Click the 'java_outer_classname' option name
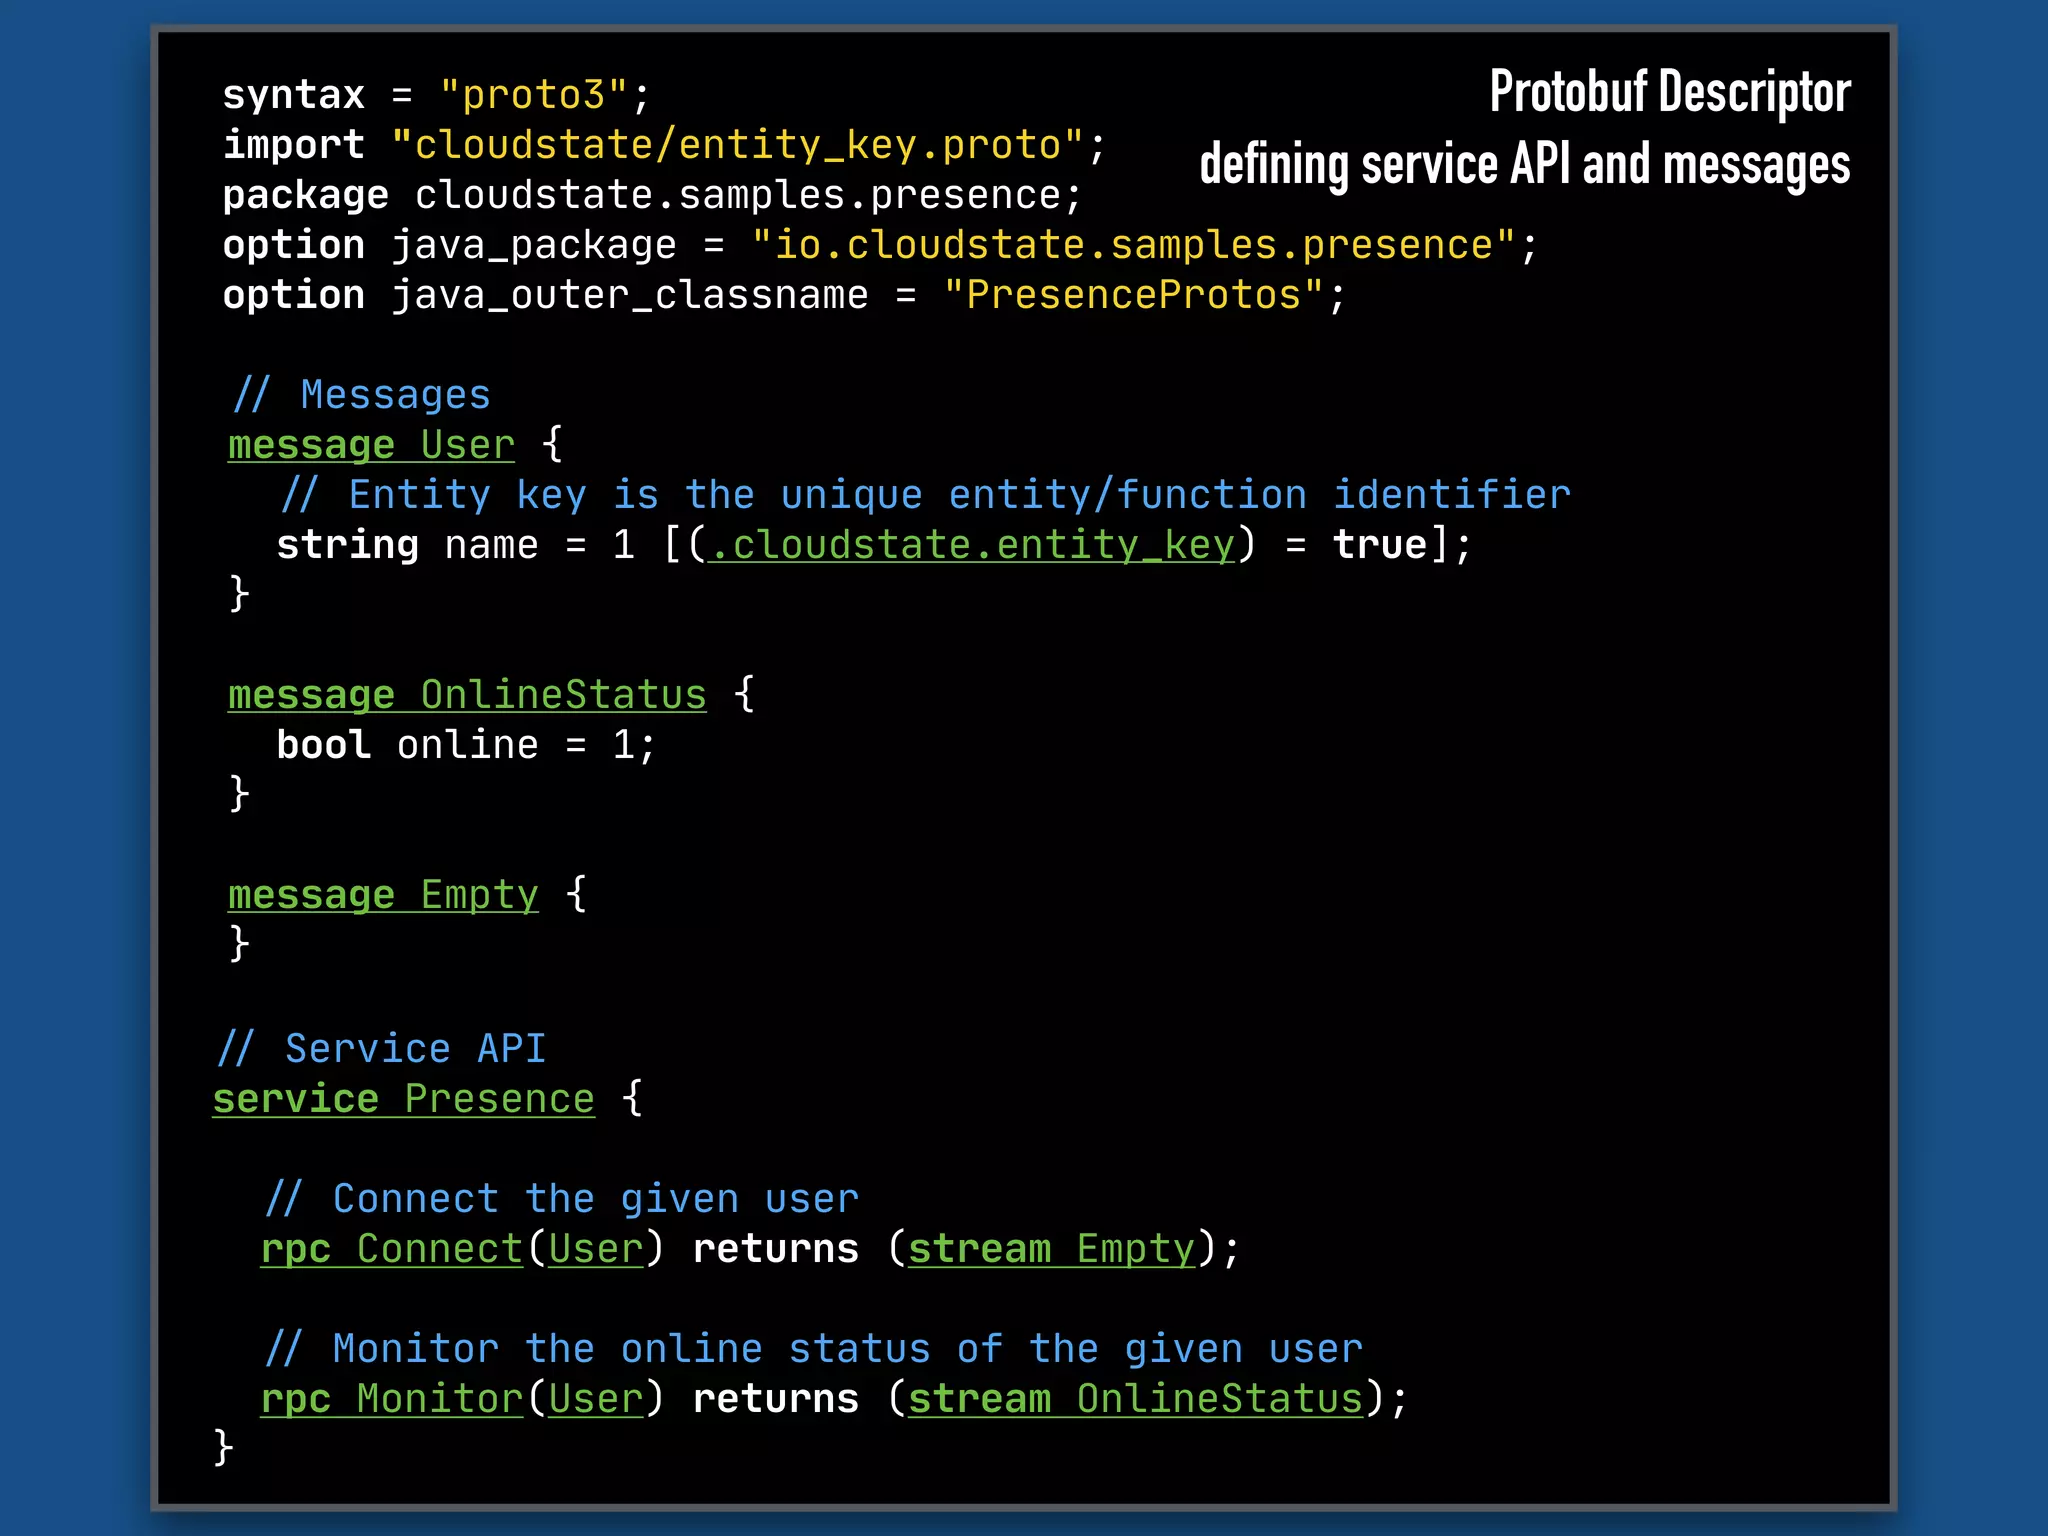This screenshot has width=2048, height=1536. point(630,295)
